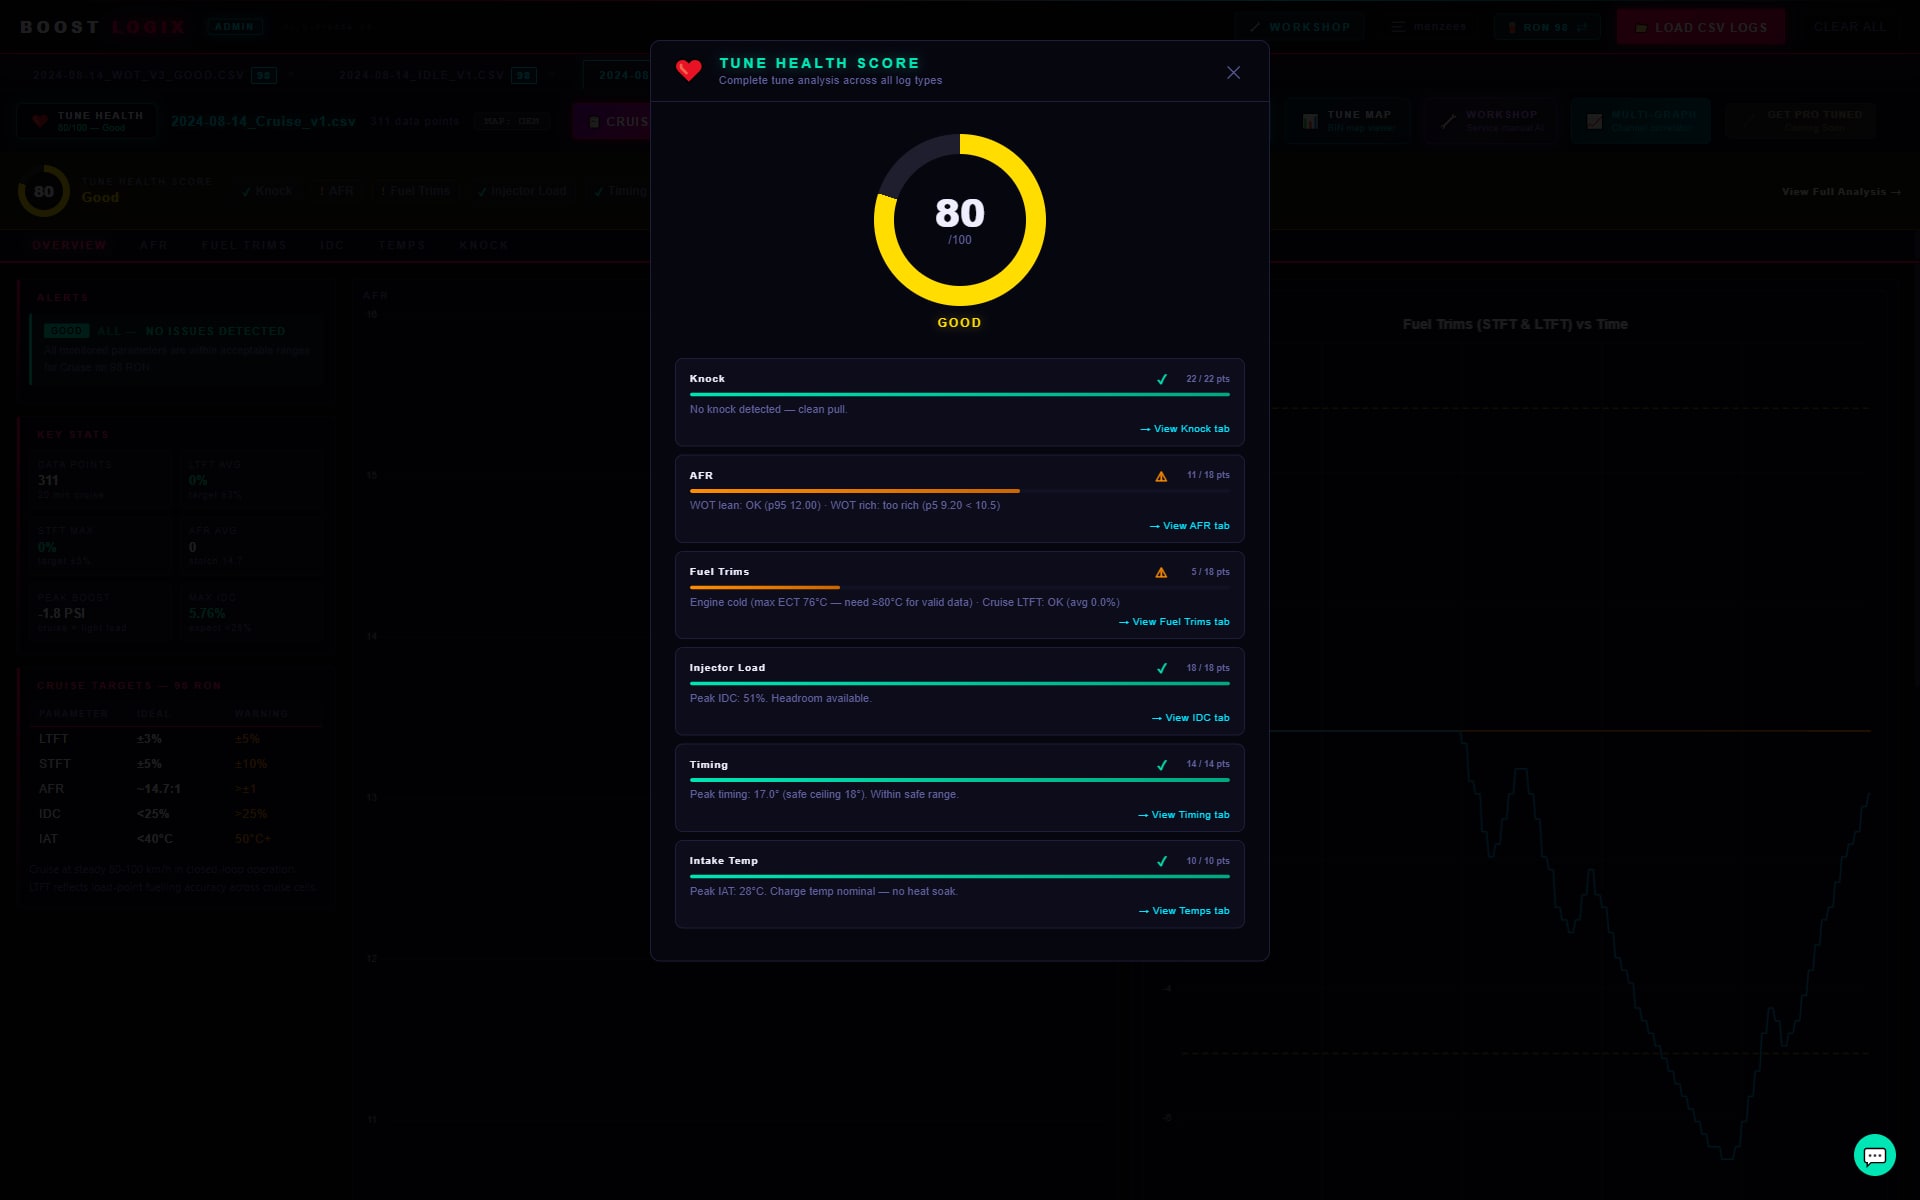Click the Injector Load chip in summary bar

(522, 191)
